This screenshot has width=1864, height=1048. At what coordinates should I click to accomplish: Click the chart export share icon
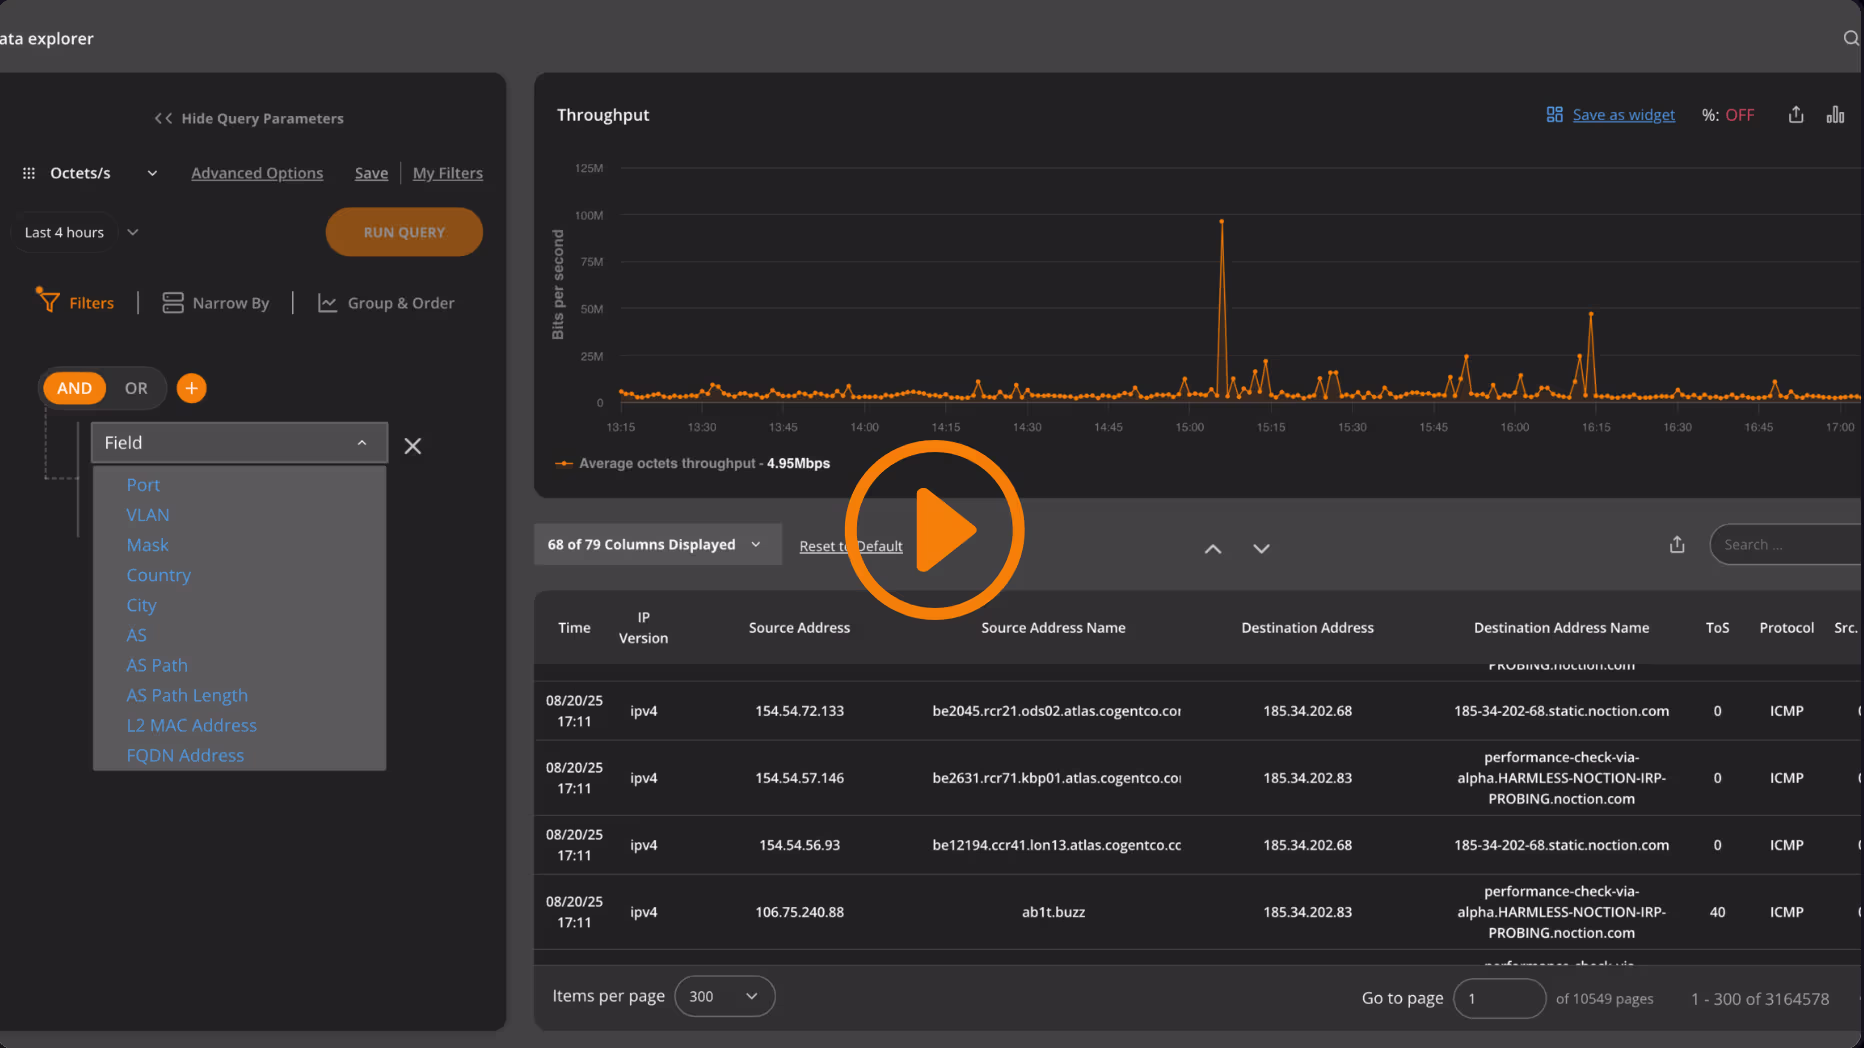click(1796, 115)
